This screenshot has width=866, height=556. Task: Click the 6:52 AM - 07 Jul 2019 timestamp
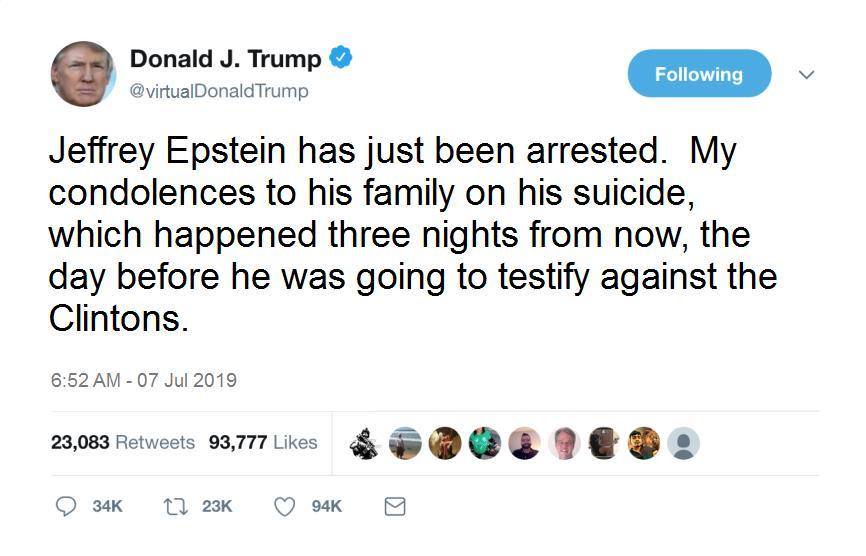(143, 380)
